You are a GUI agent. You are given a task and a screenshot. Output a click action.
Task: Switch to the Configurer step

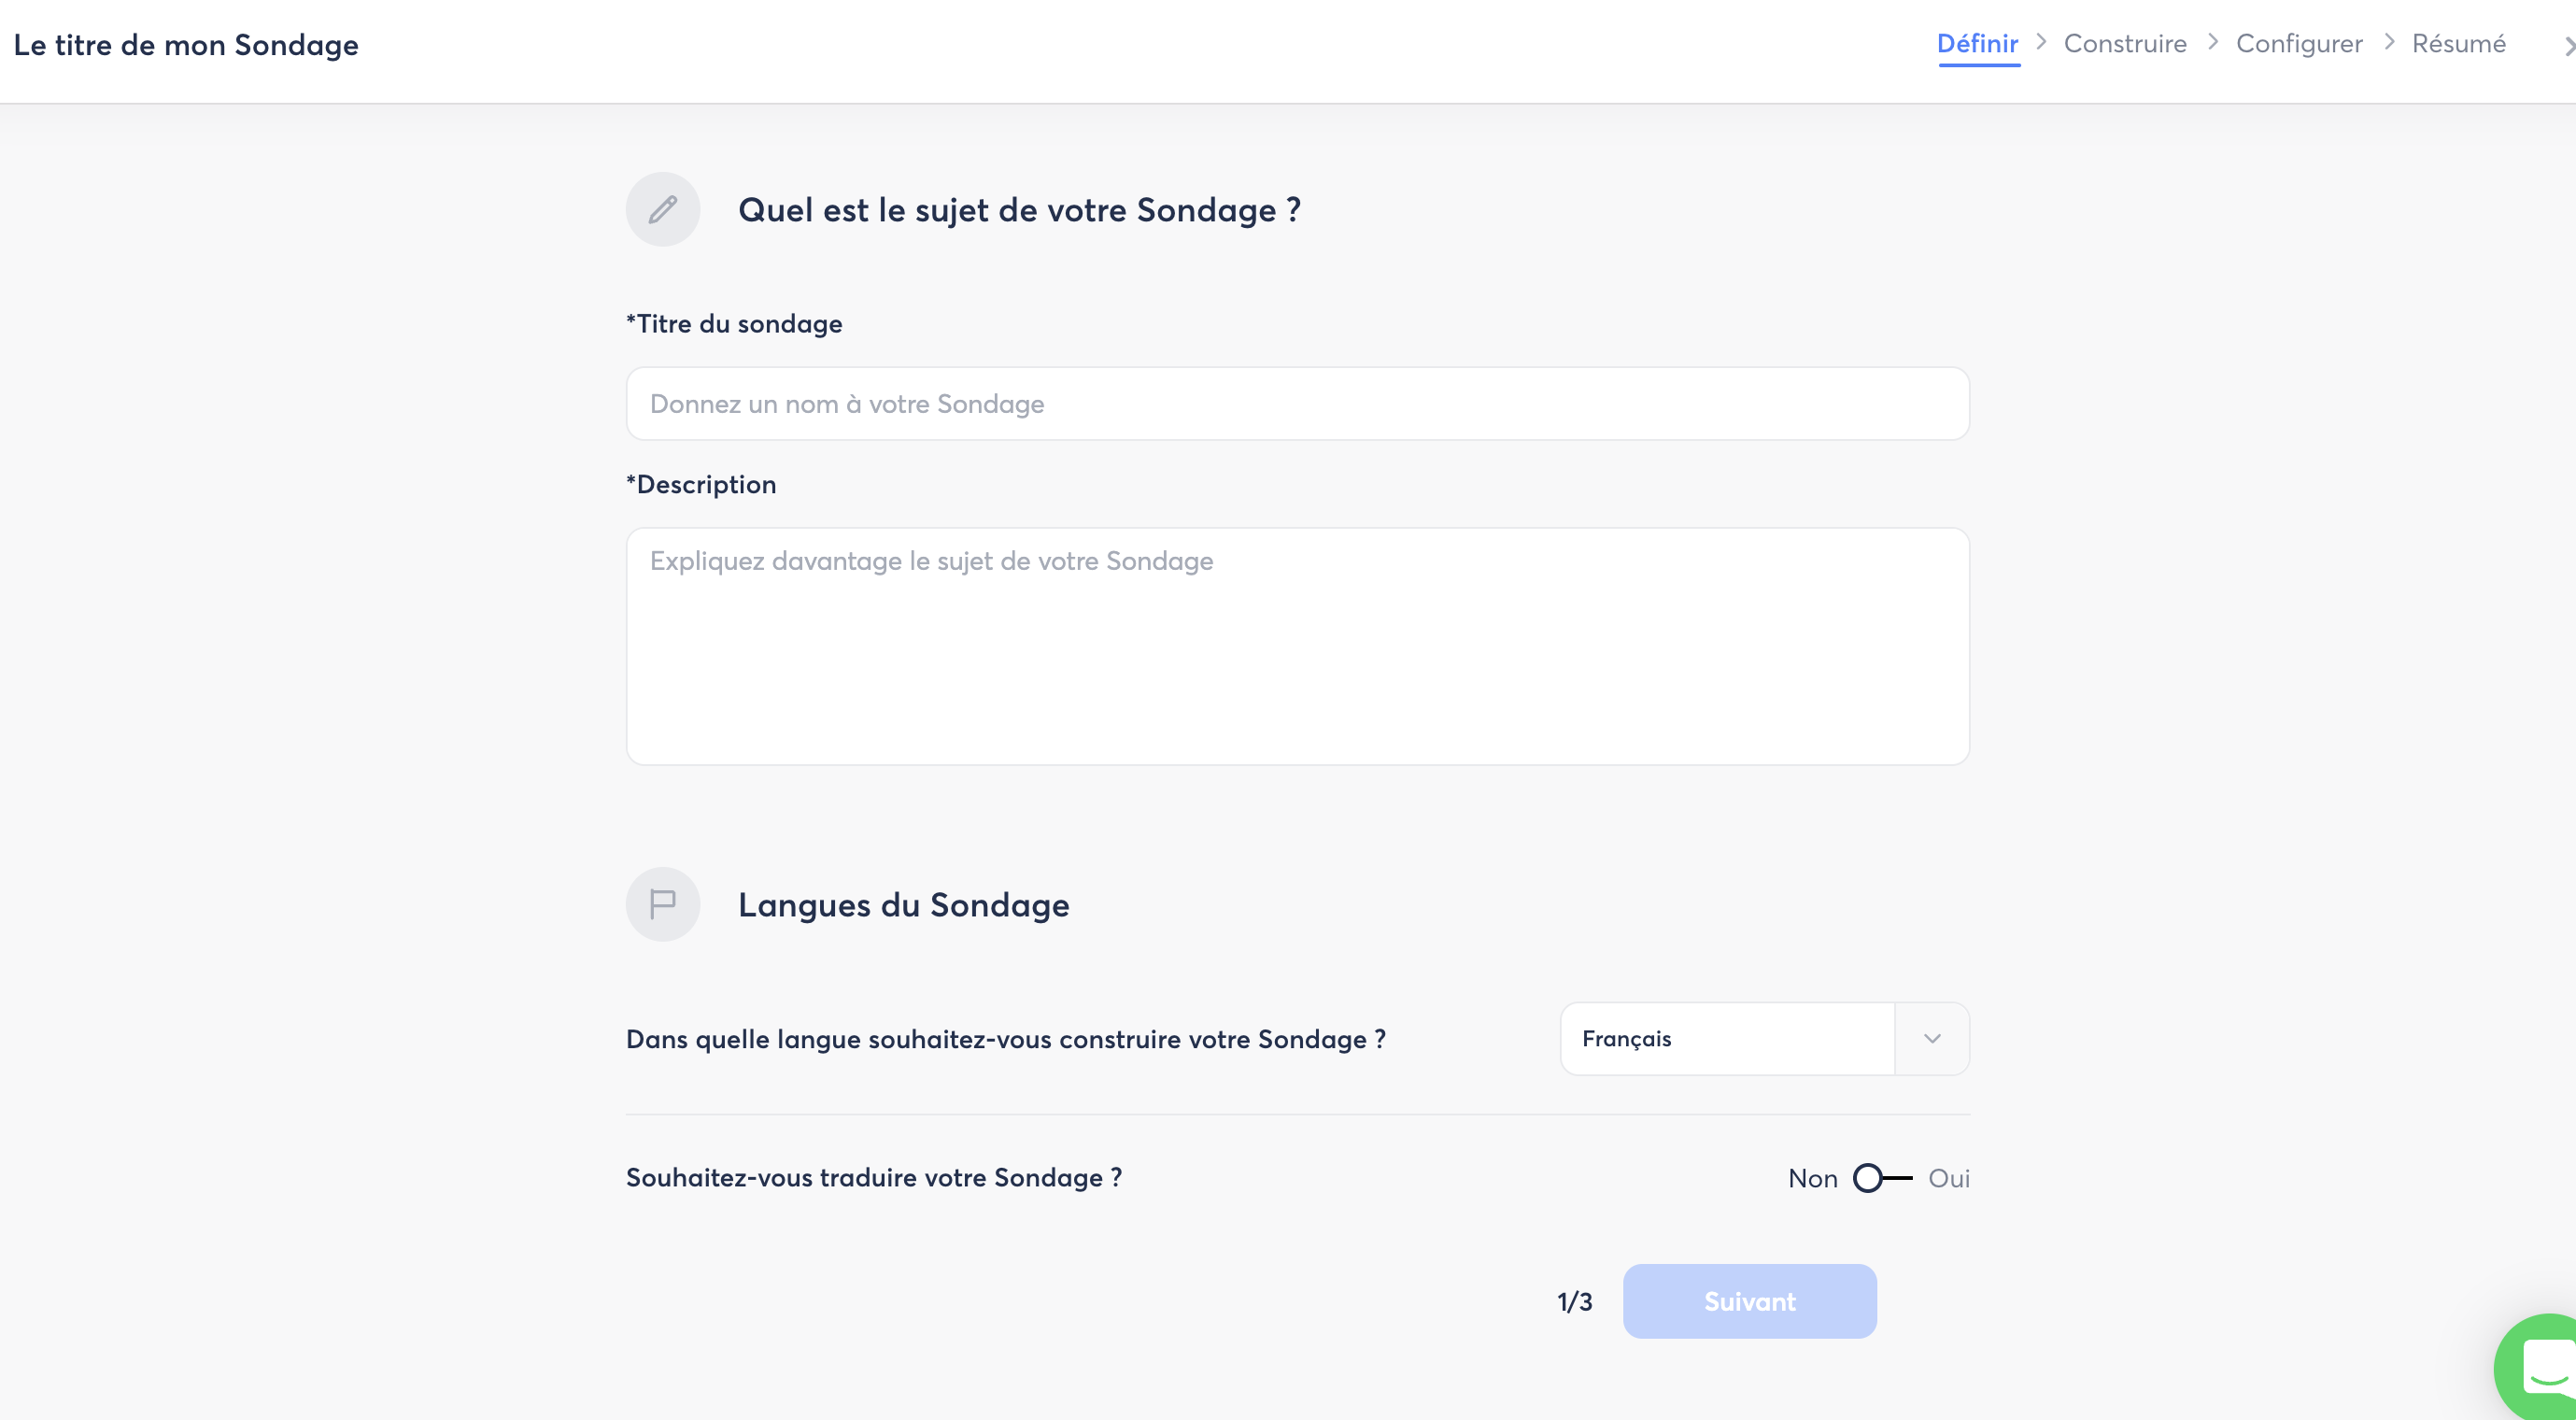(2299, 44)
